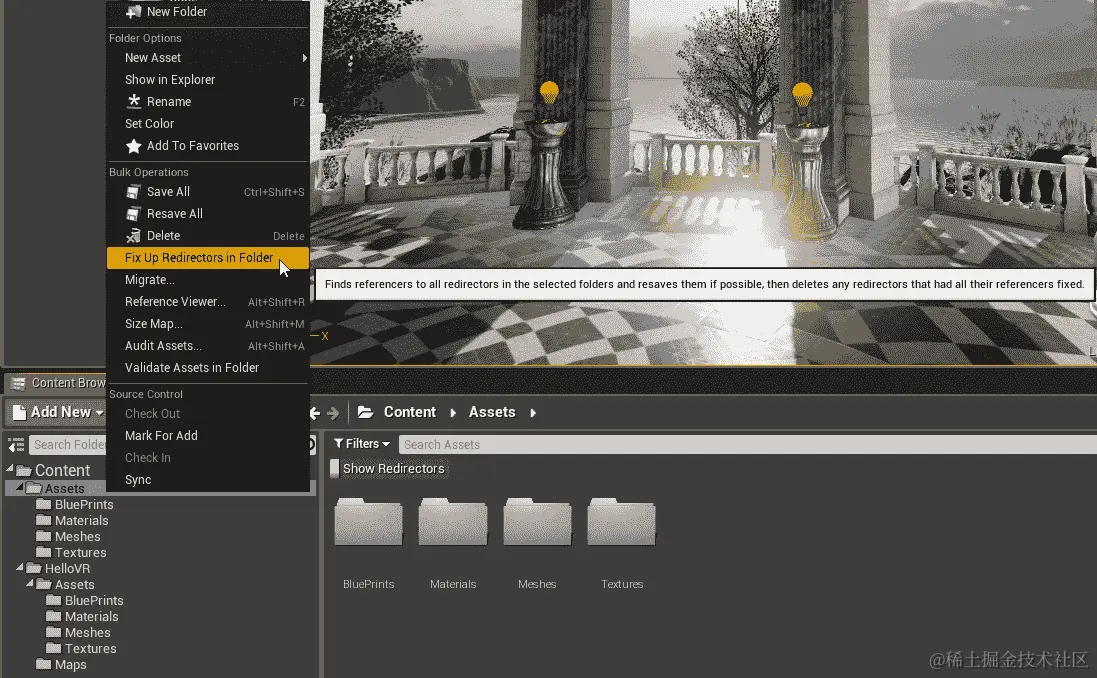Click the breadcrumb folder icon
The width and height of the screenshot is (1097, 678).
coord(365,412)
